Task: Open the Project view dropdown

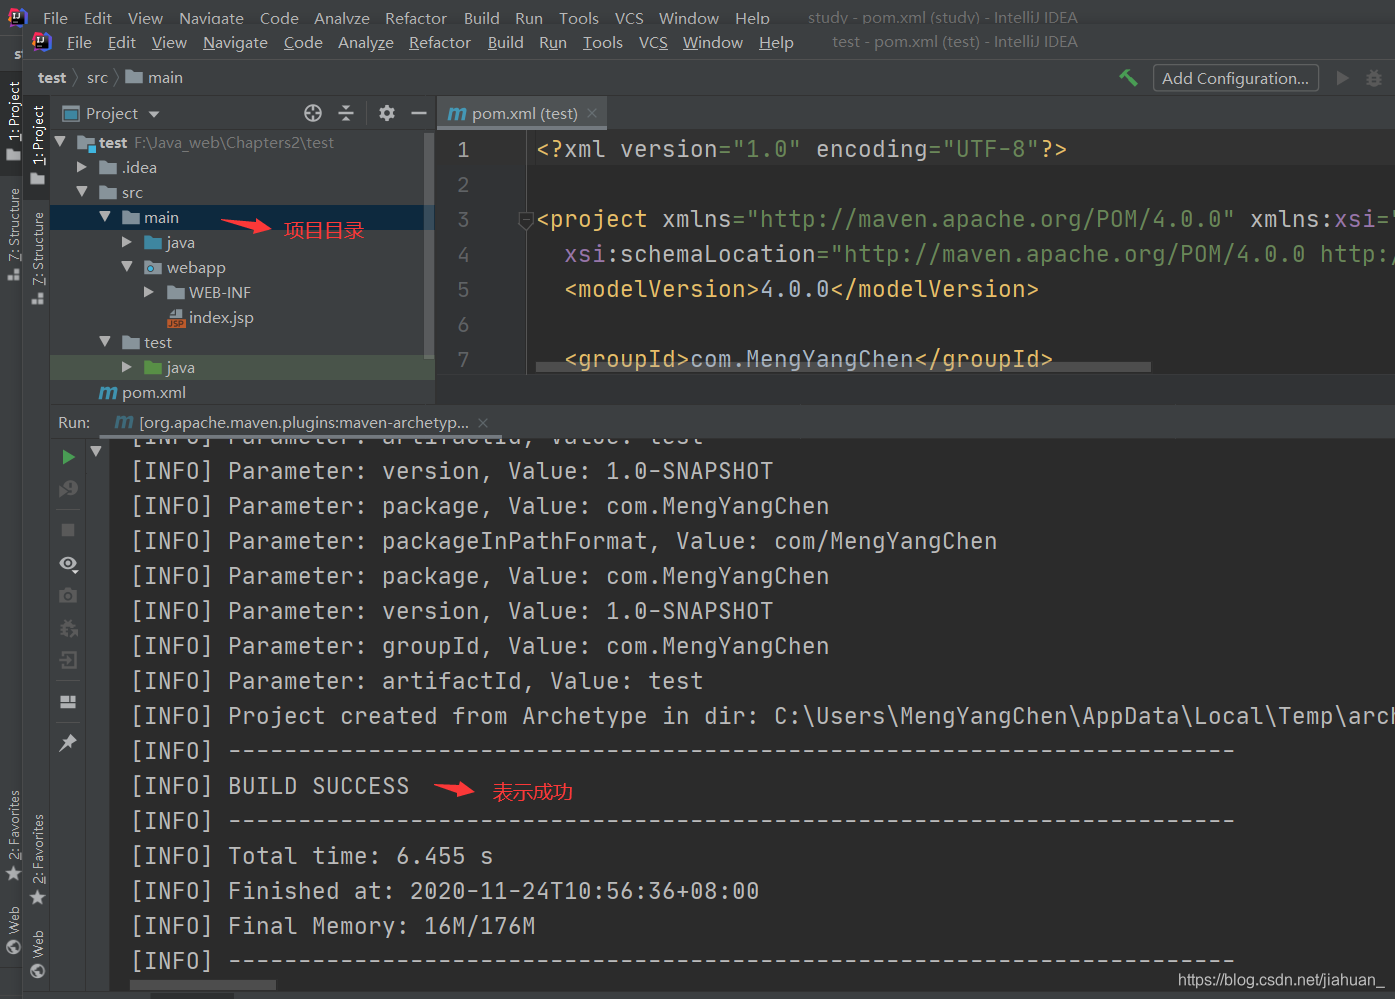Action: coord(154,114)
